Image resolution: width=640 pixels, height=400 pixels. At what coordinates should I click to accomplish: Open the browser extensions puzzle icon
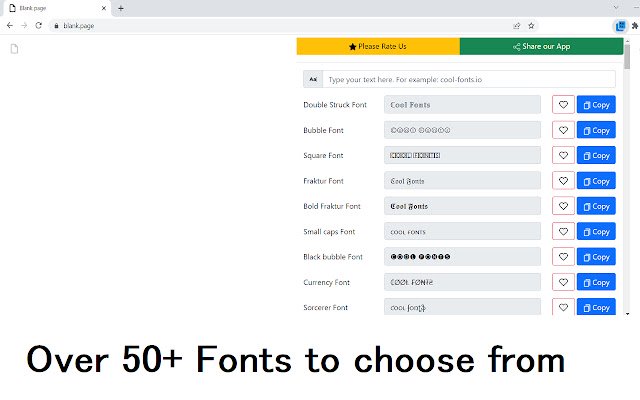click(x=635, y=26)
